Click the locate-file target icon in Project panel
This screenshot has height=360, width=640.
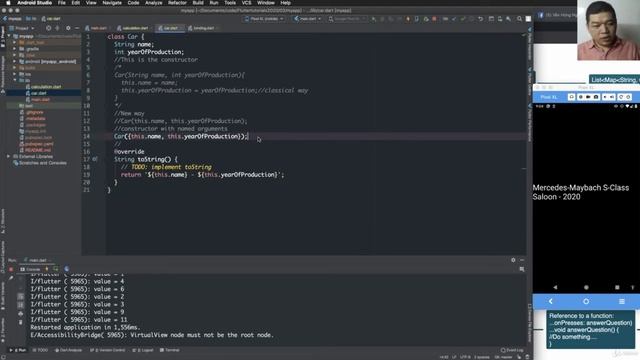point(48,28)
